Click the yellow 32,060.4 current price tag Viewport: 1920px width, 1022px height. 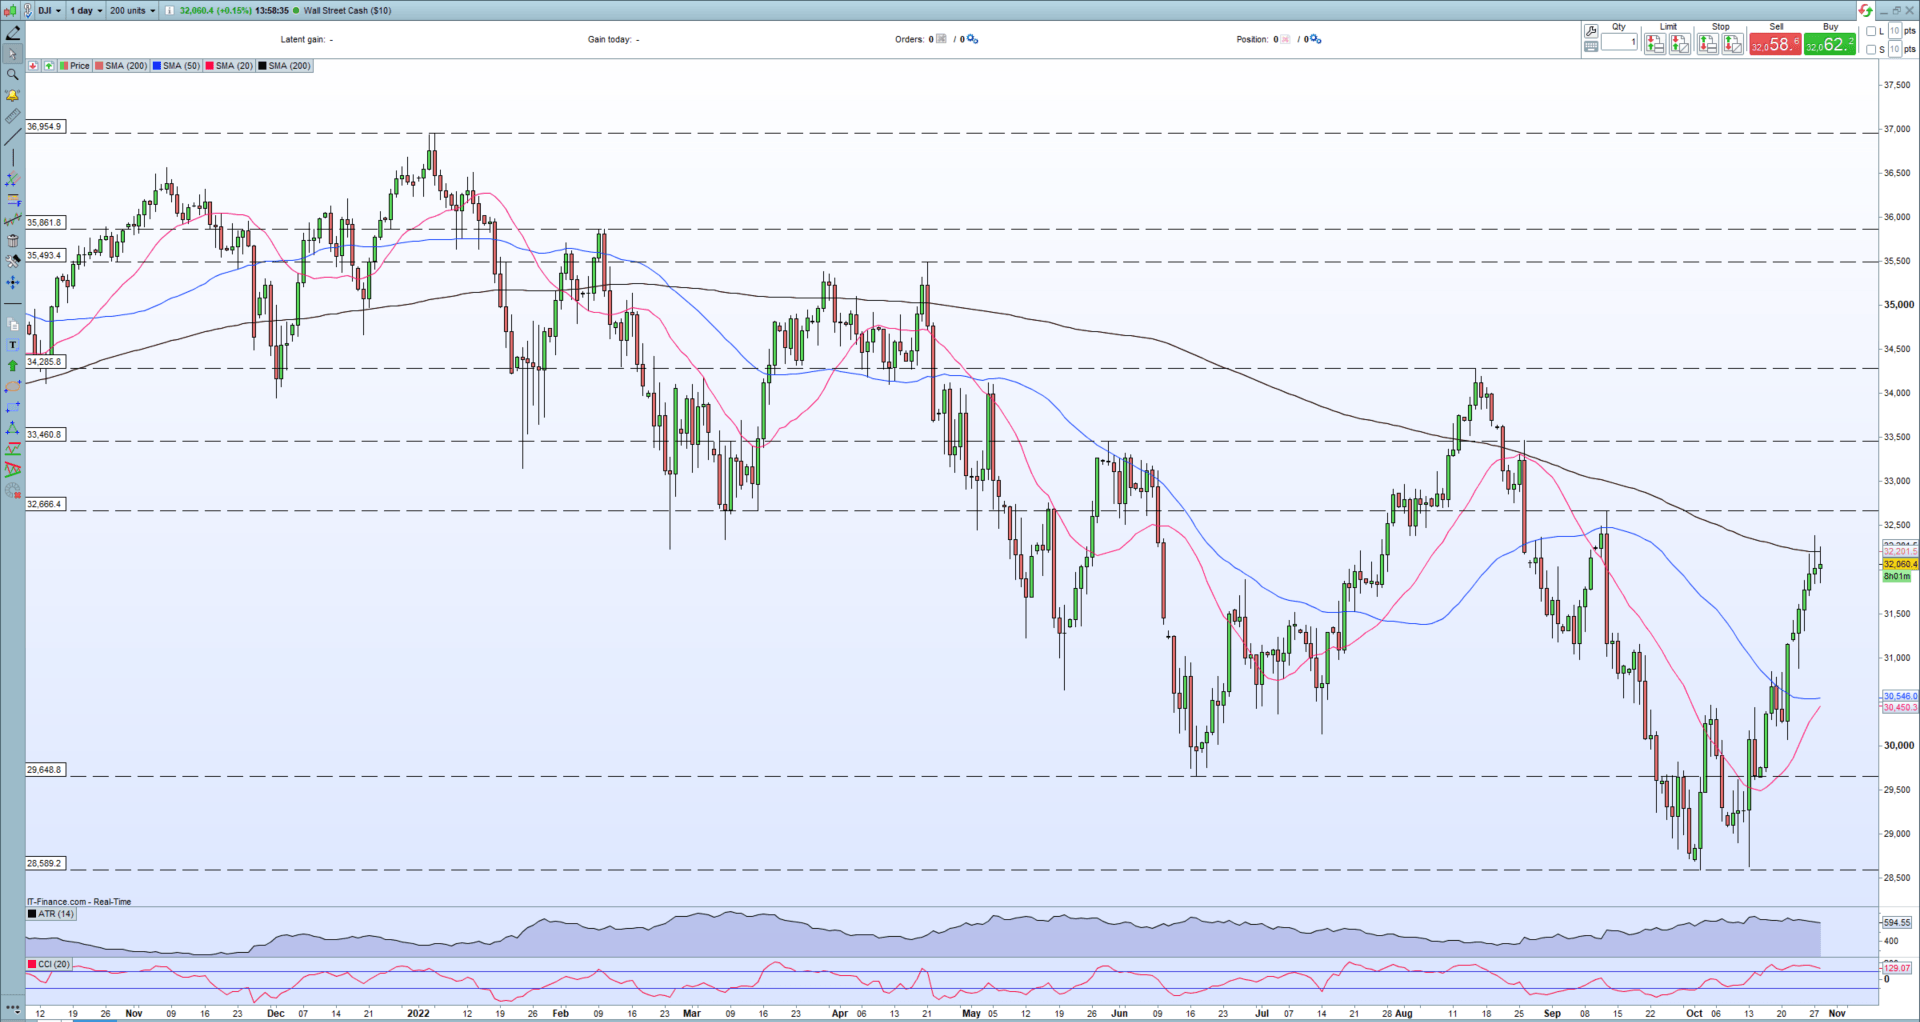pos(1900,564)
